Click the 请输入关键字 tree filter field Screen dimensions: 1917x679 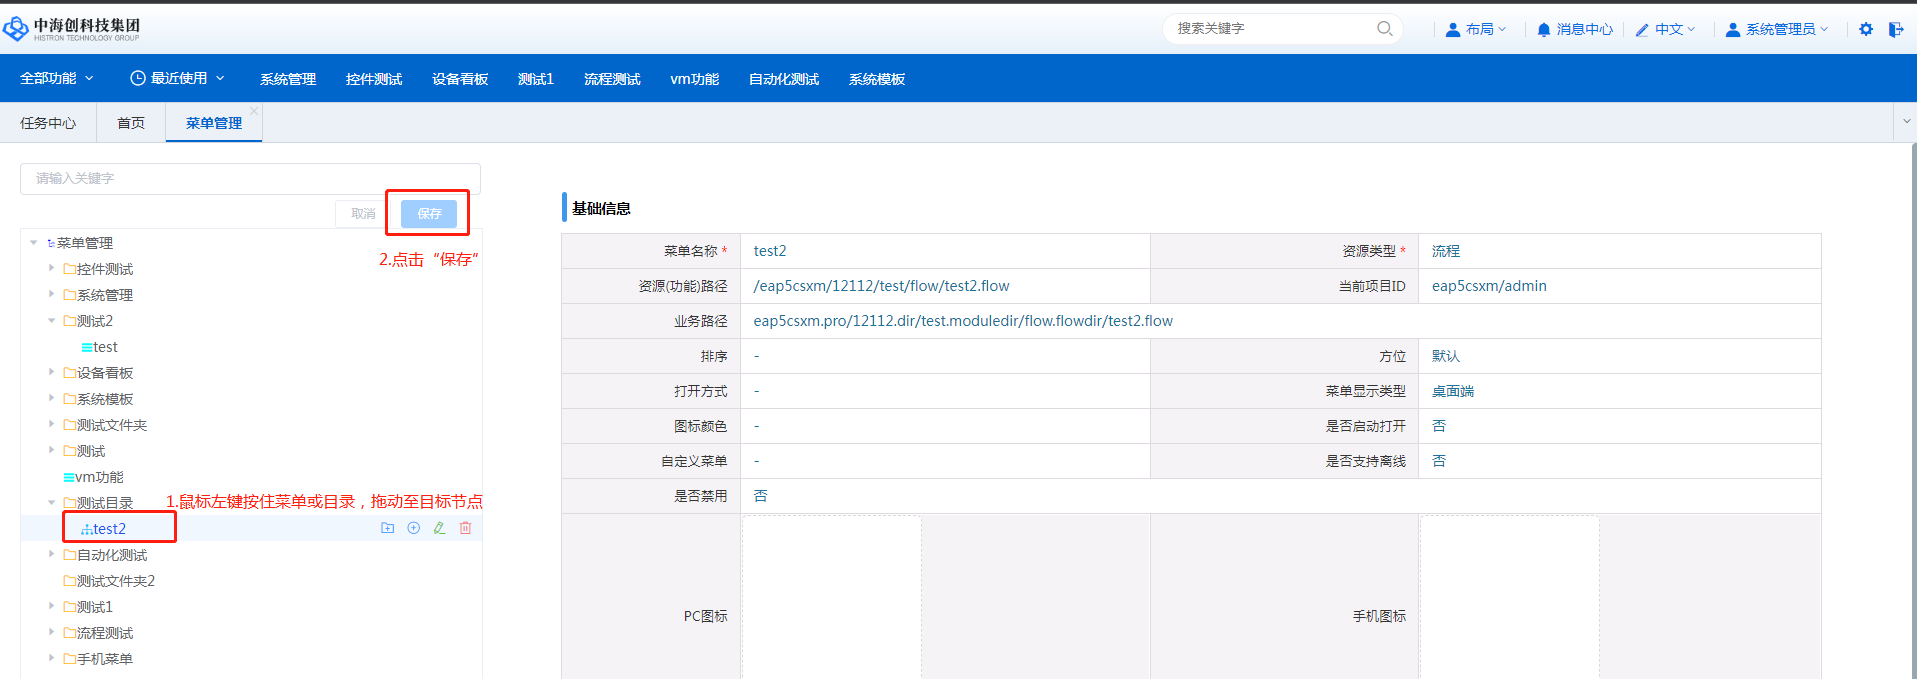(x=250, y=178)
